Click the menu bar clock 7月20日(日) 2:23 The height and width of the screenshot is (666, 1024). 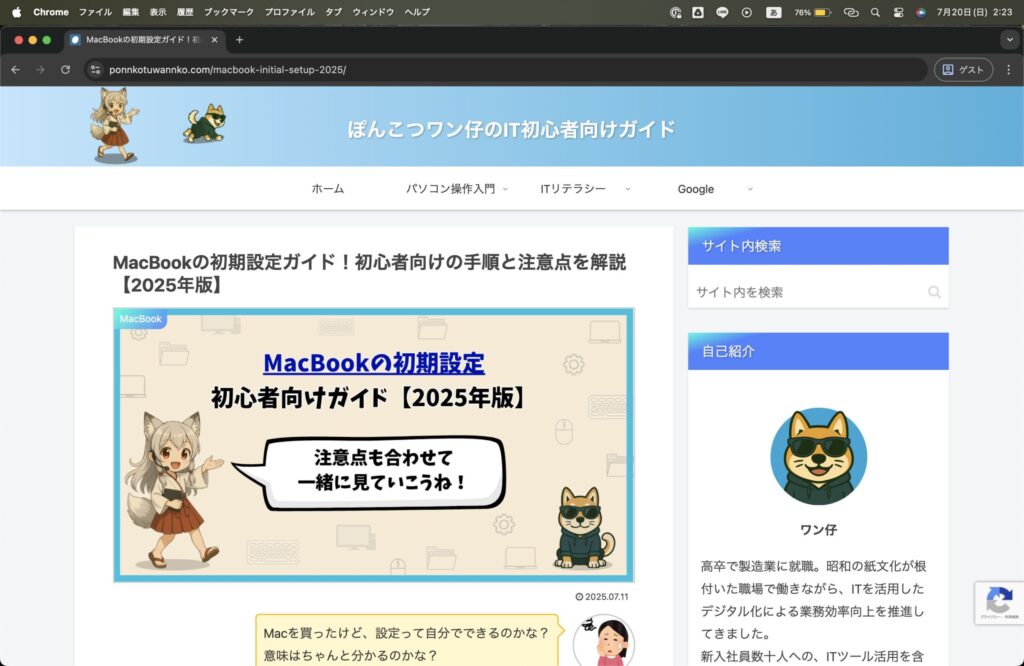point(974,12)
